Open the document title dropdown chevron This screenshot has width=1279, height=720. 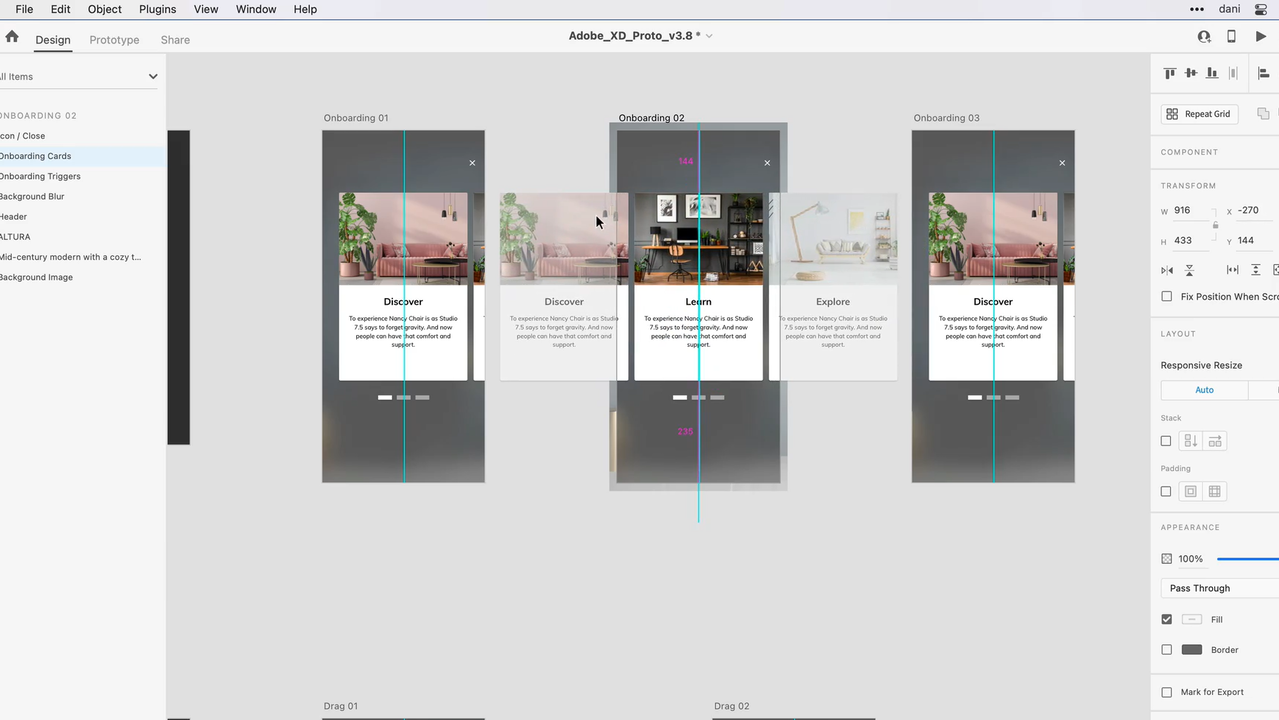pyautogui.click(x=709, y=36)
